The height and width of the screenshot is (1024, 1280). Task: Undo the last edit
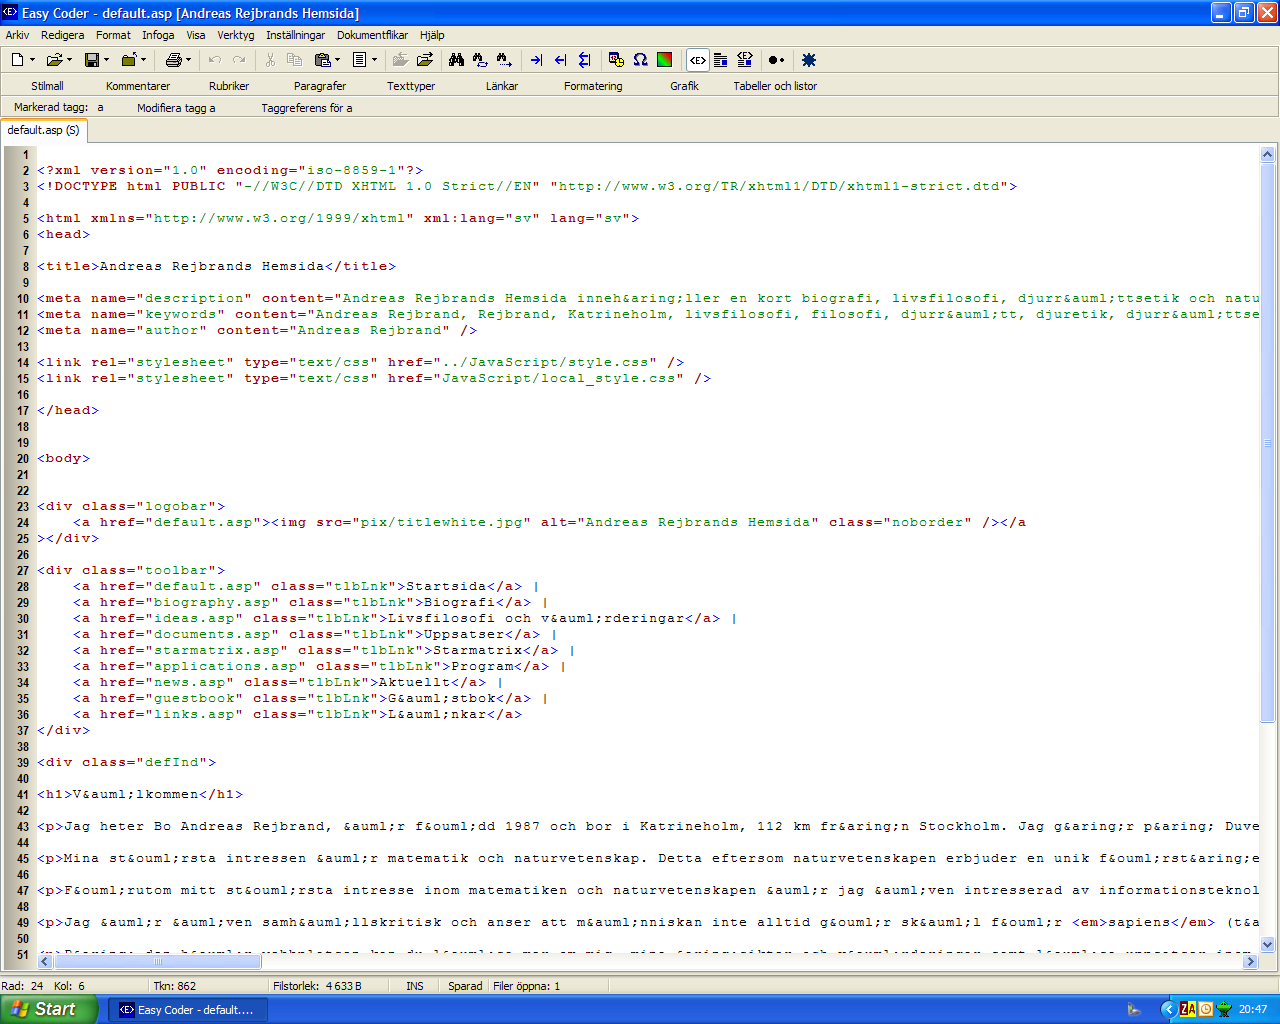click(214, 60)
